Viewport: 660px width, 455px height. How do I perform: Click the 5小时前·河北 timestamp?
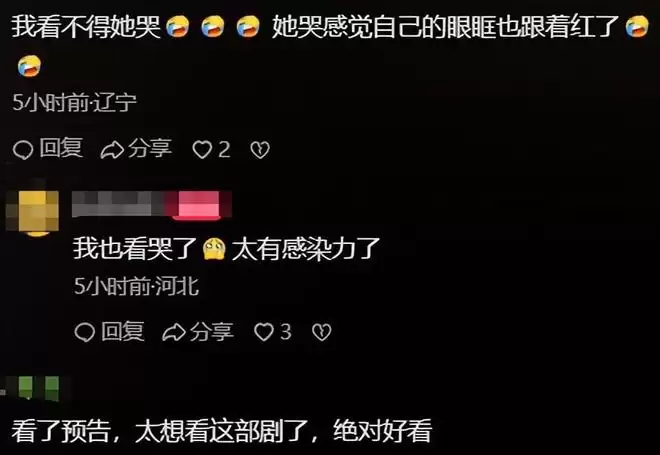[x=136, y=287]
